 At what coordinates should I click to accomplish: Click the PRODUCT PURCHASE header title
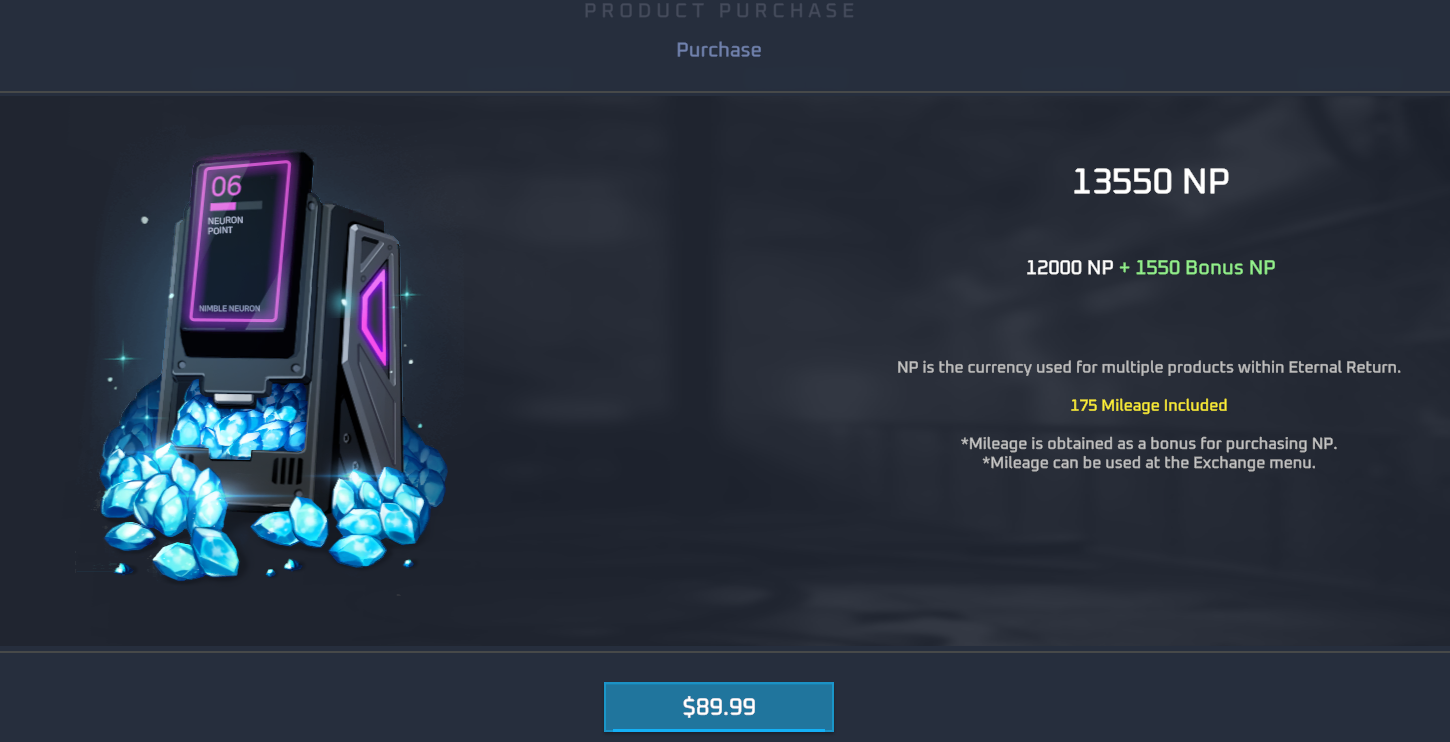coord(720,11)
